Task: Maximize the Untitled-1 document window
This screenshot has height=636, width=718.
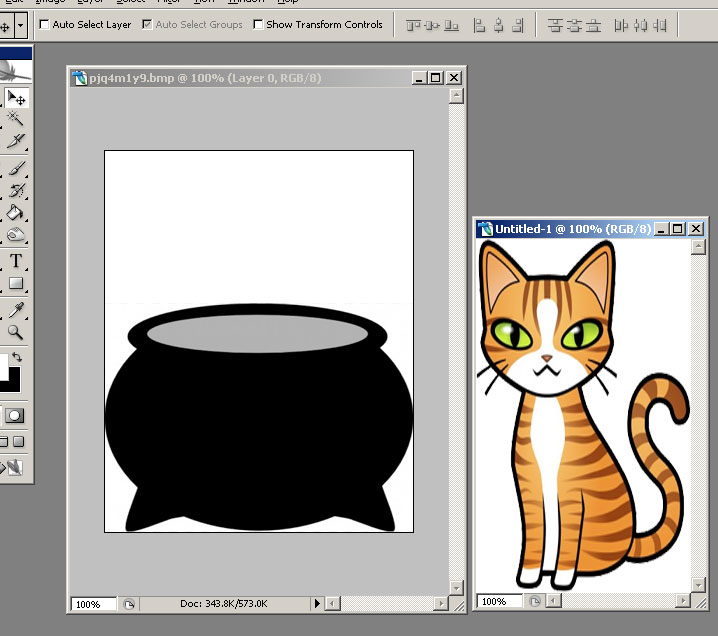Action: click(678, 228)
